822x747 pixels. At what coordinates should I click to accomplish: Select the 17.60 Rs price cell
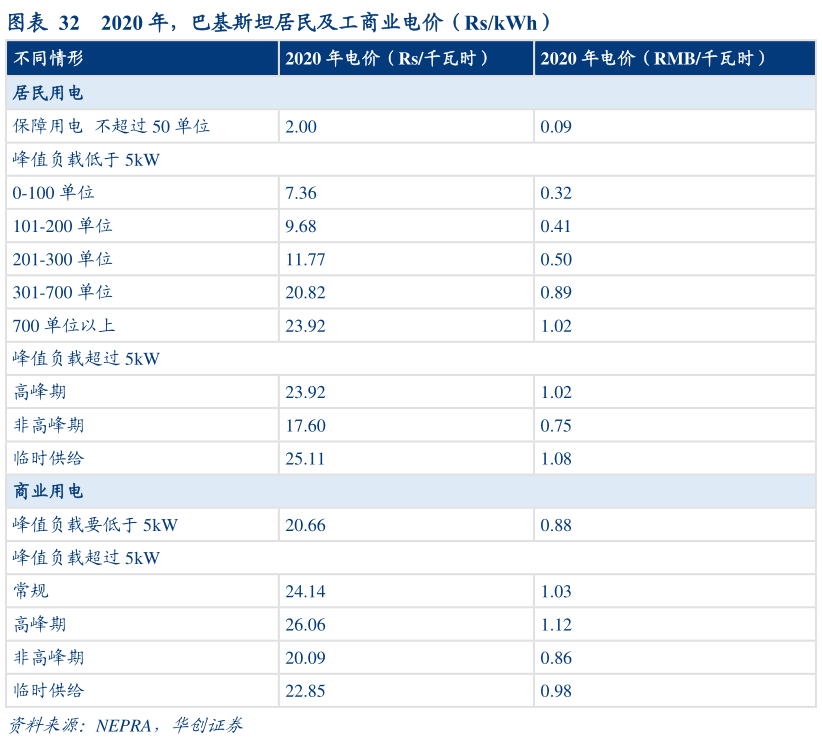305,425
